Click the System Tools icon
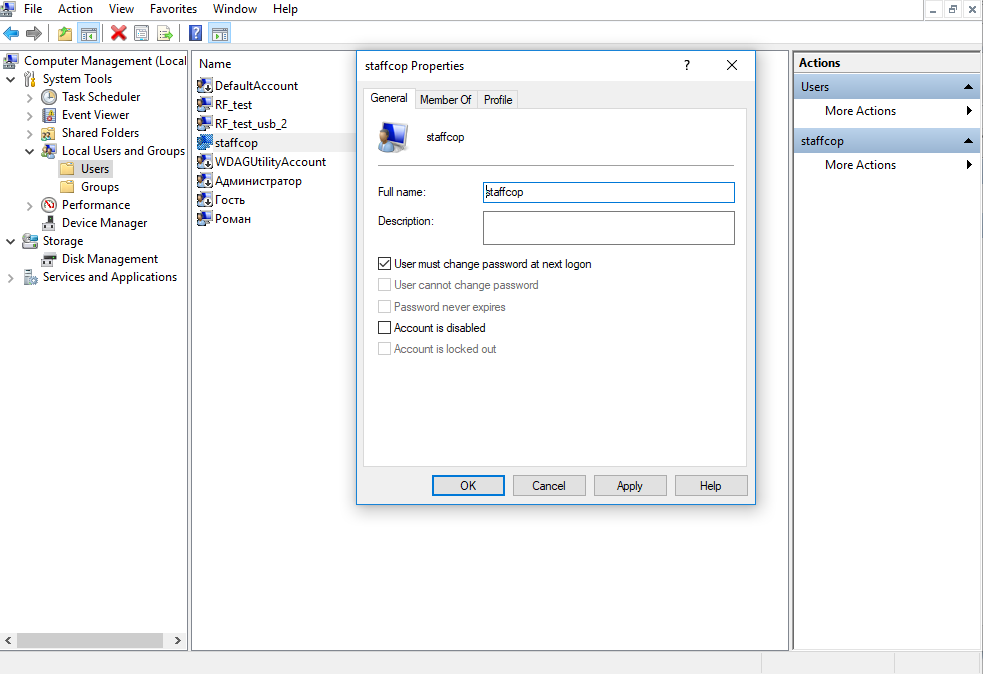 (x=30, y=79)
